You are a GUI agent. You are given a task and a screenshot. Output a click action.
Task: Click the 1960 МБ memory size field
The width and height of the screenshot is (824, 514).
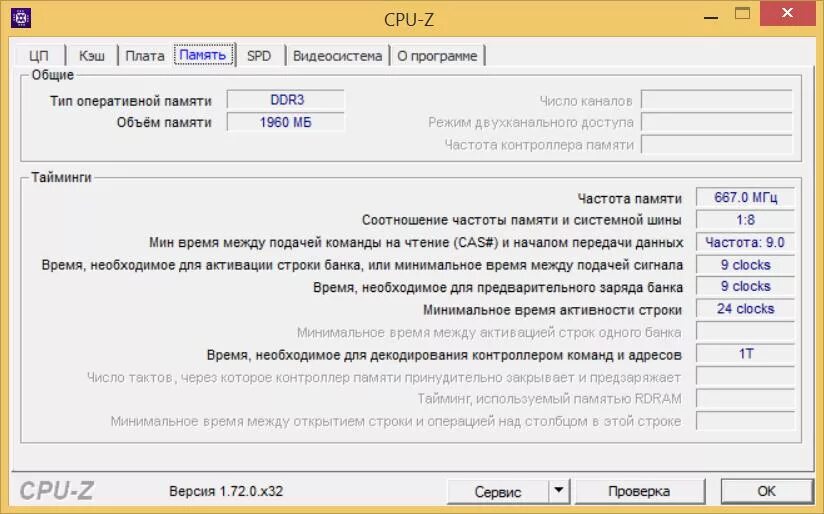tap(286, 122)
